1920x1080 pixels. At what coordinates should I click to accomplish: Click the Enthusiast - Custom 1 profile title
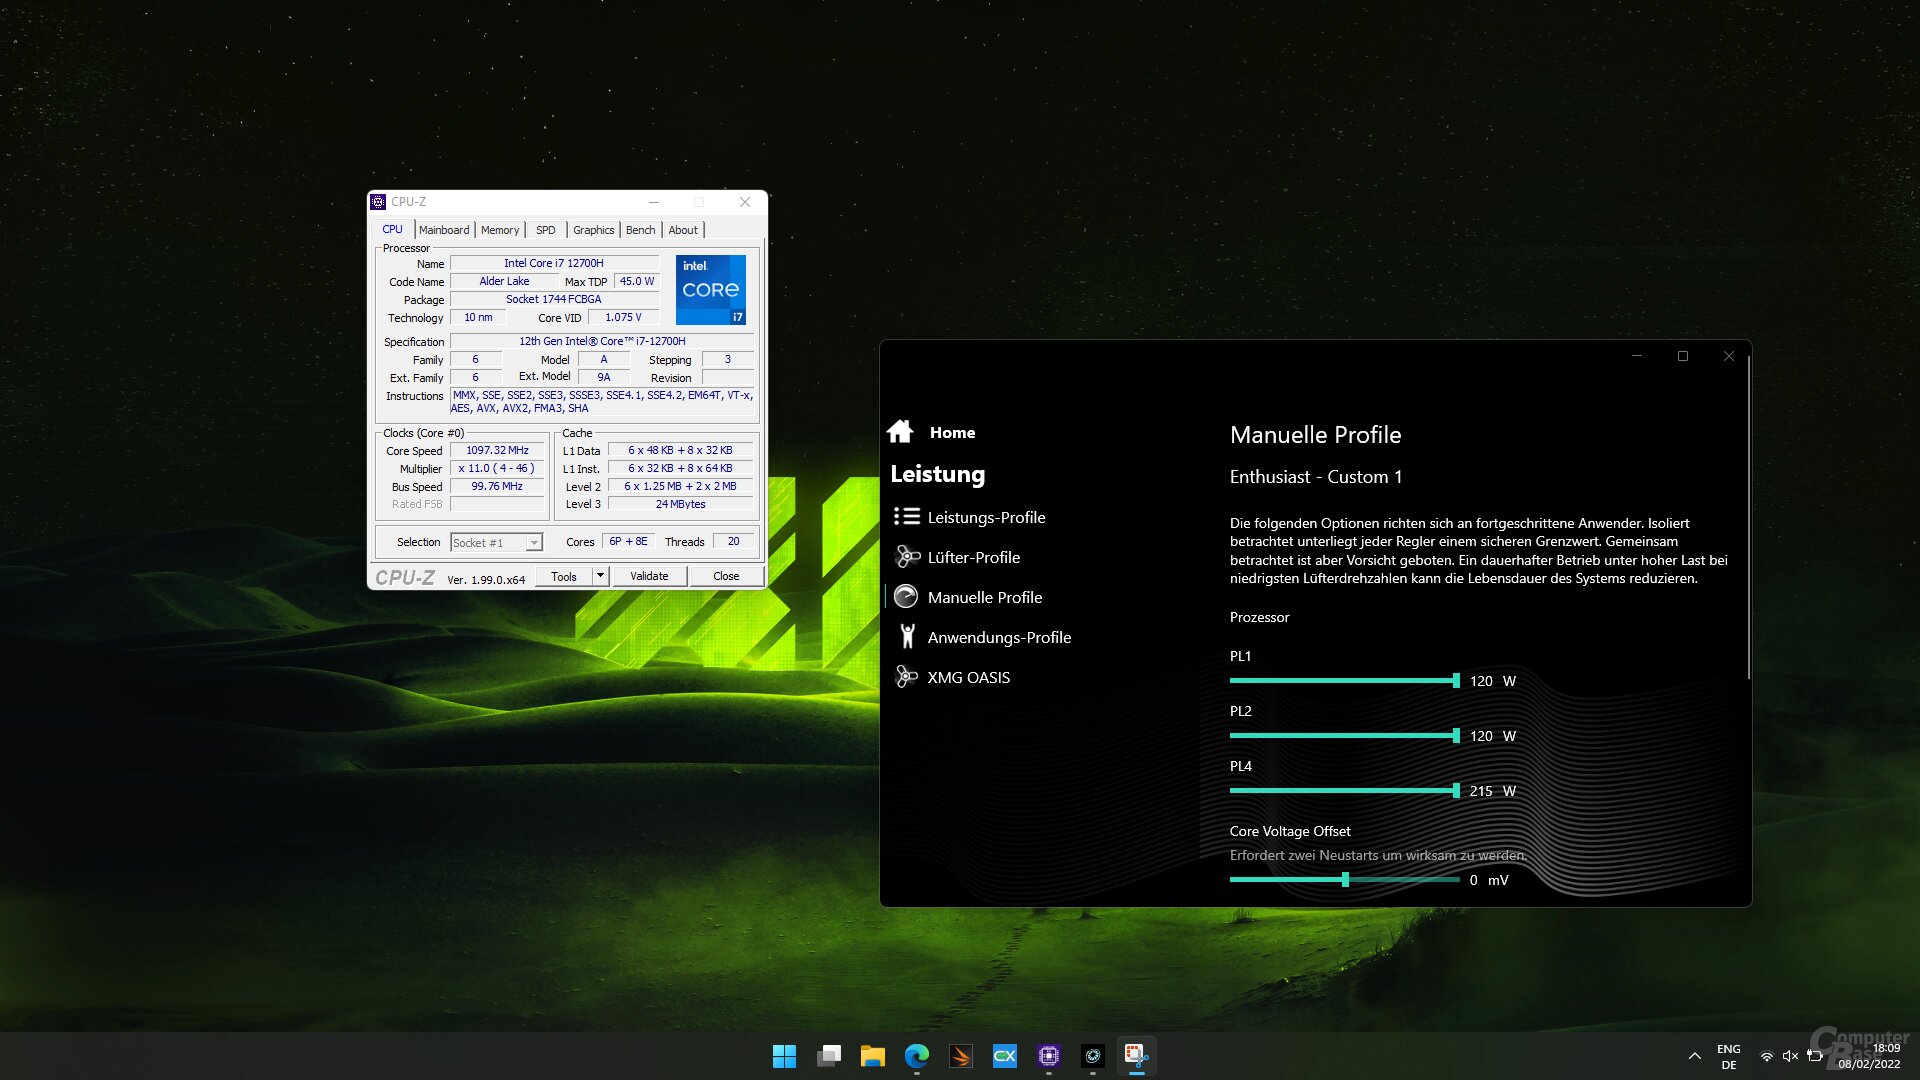pos(1316,477)
